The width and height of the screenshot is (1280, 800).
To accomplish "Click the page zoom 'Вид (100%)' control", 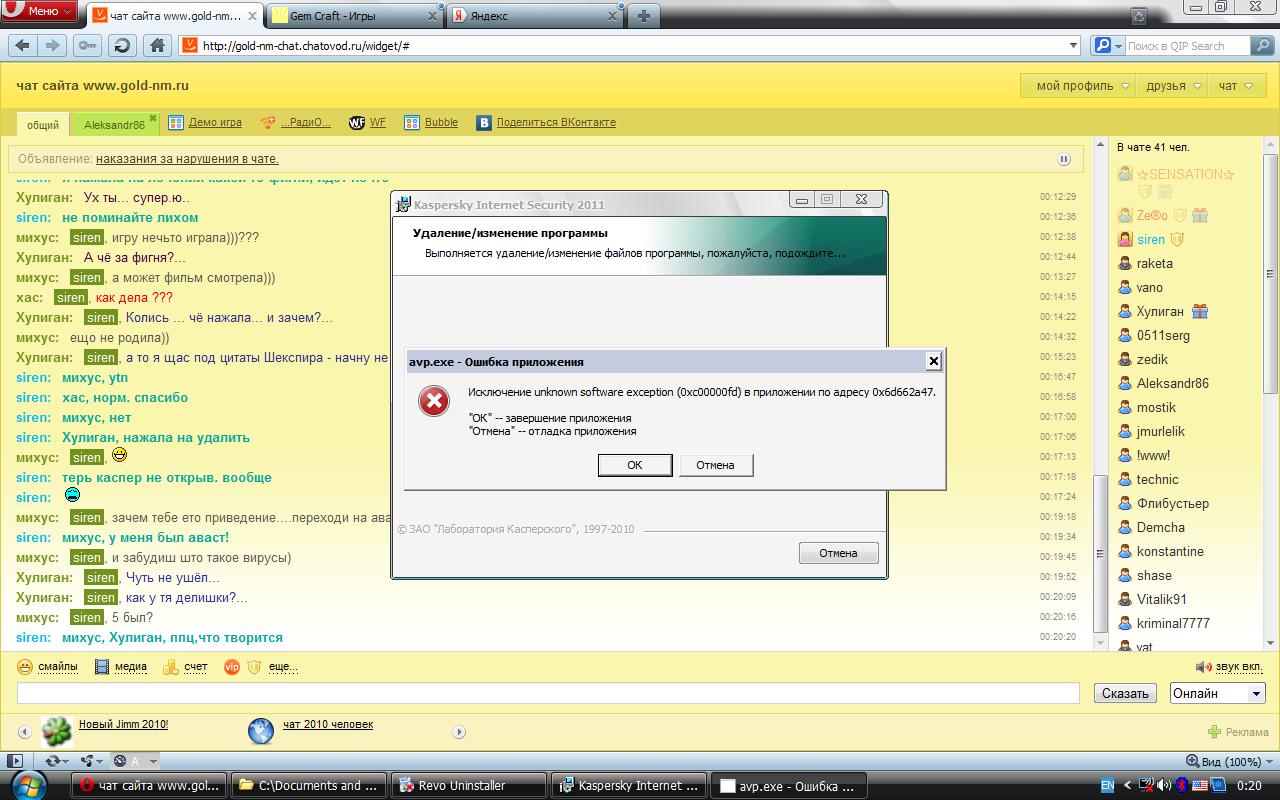I will (x=1223, y=761).
